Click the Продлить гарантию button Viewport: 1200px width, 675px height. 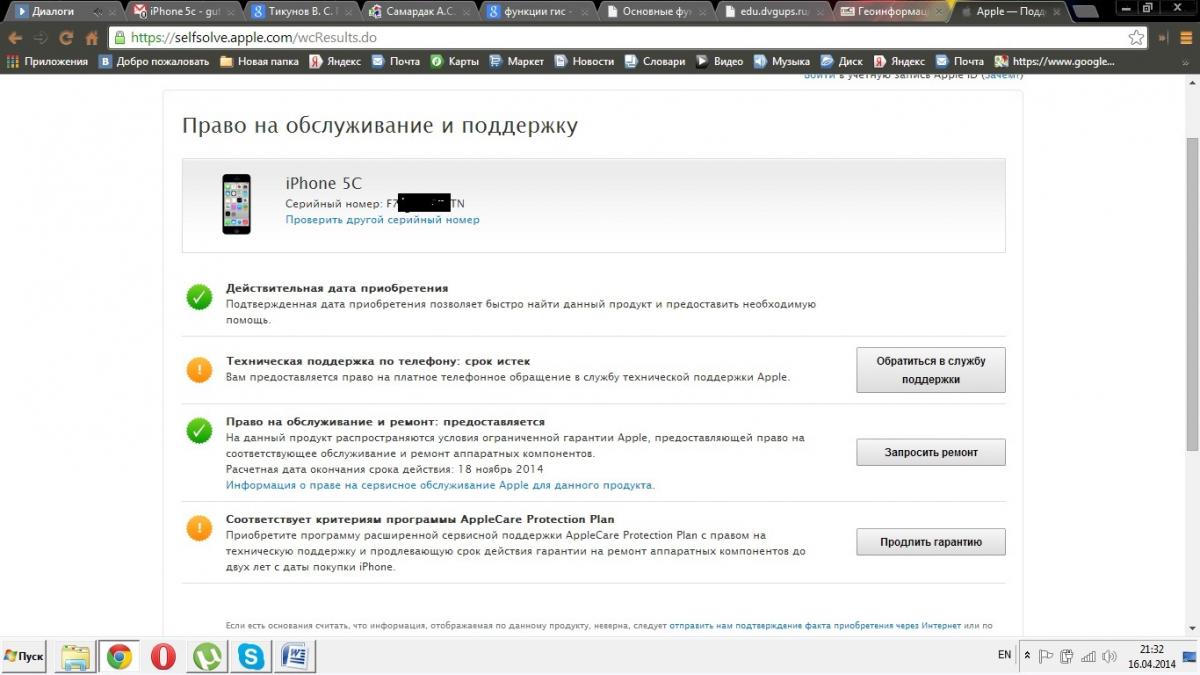[x=931, y=542]
